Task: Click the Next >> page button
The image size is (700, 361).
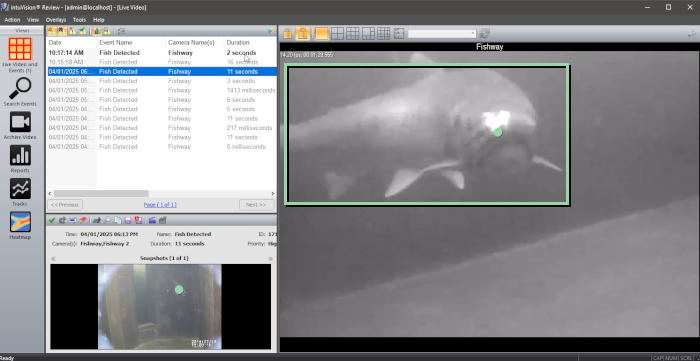Action: pos(256,205)
